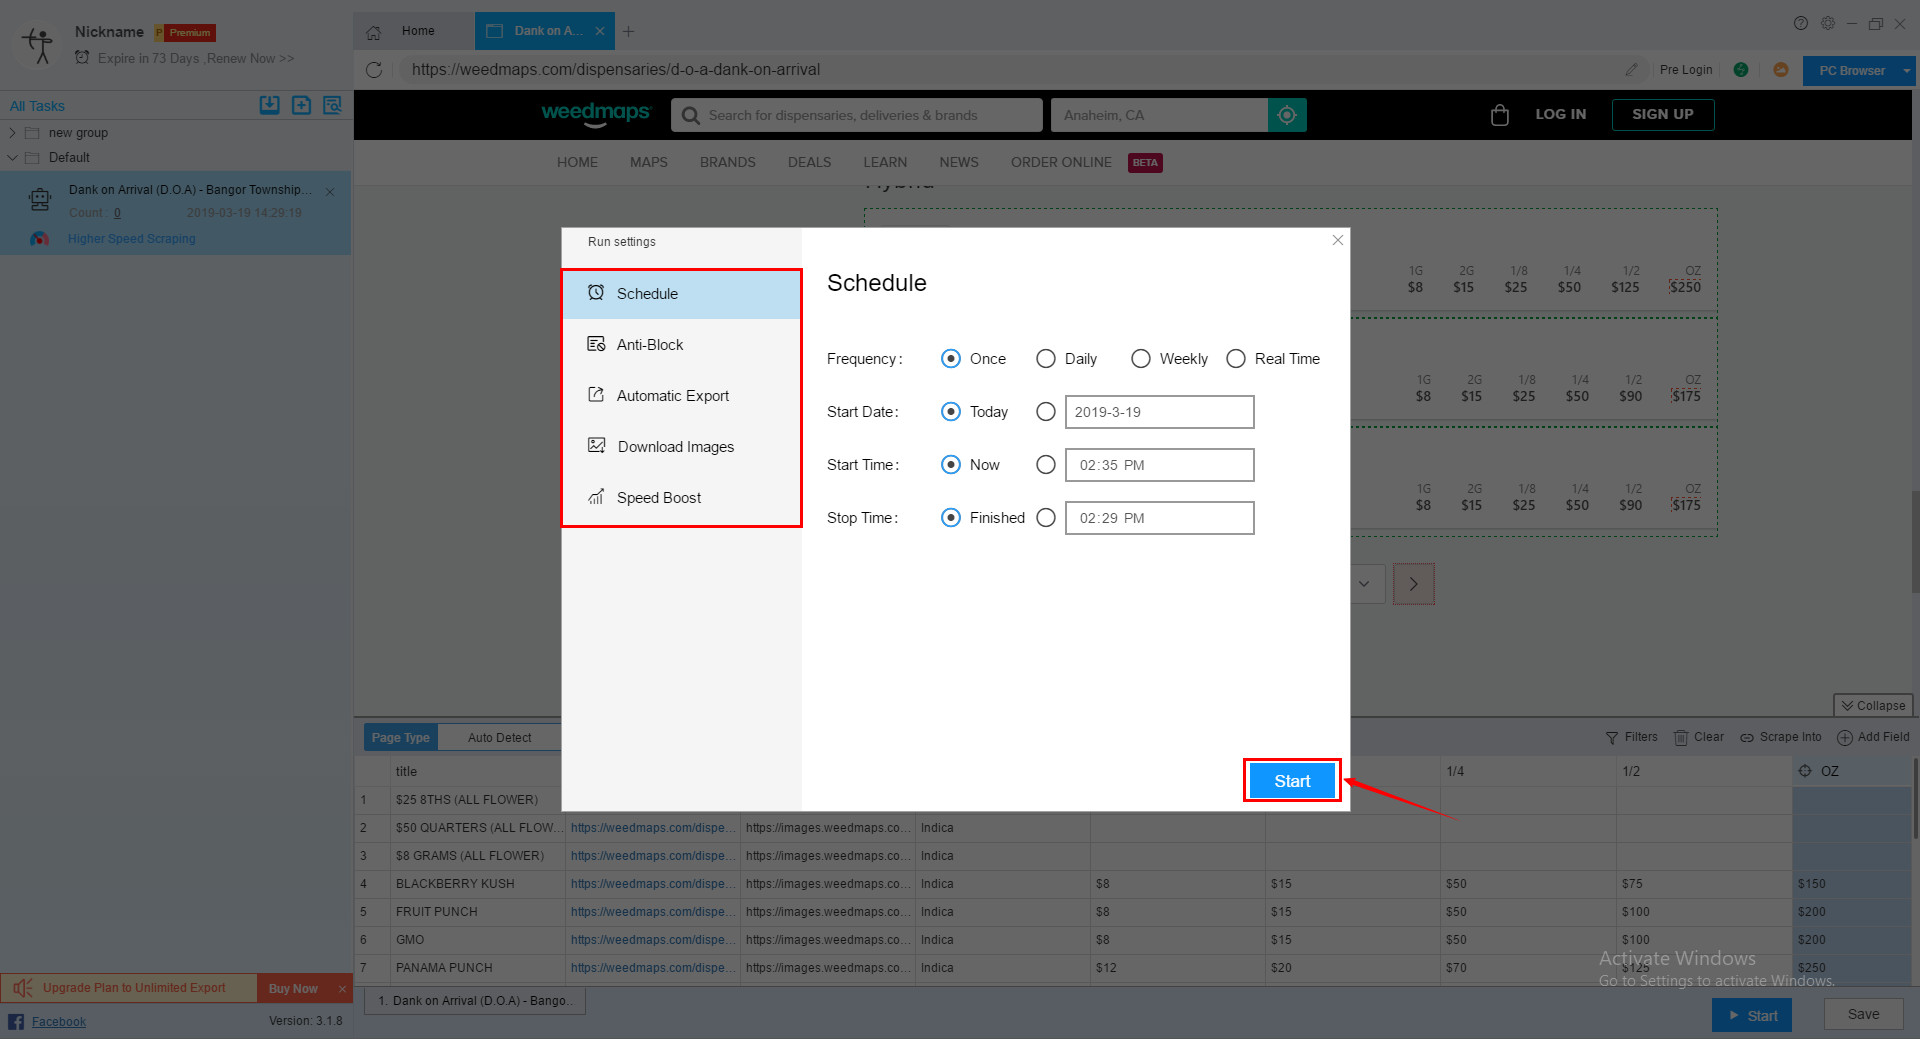
Task: Click the add new task icon
Action: point(301,105)
